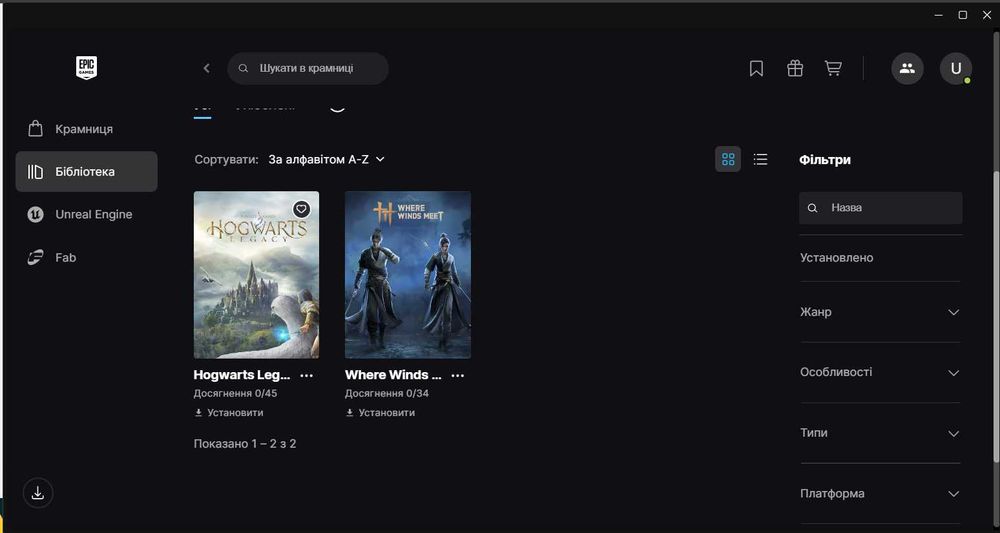The height and width of the screenshot is (533, 1000).
Task: Click the Epic Games logo
Action: tap(86, 68)
